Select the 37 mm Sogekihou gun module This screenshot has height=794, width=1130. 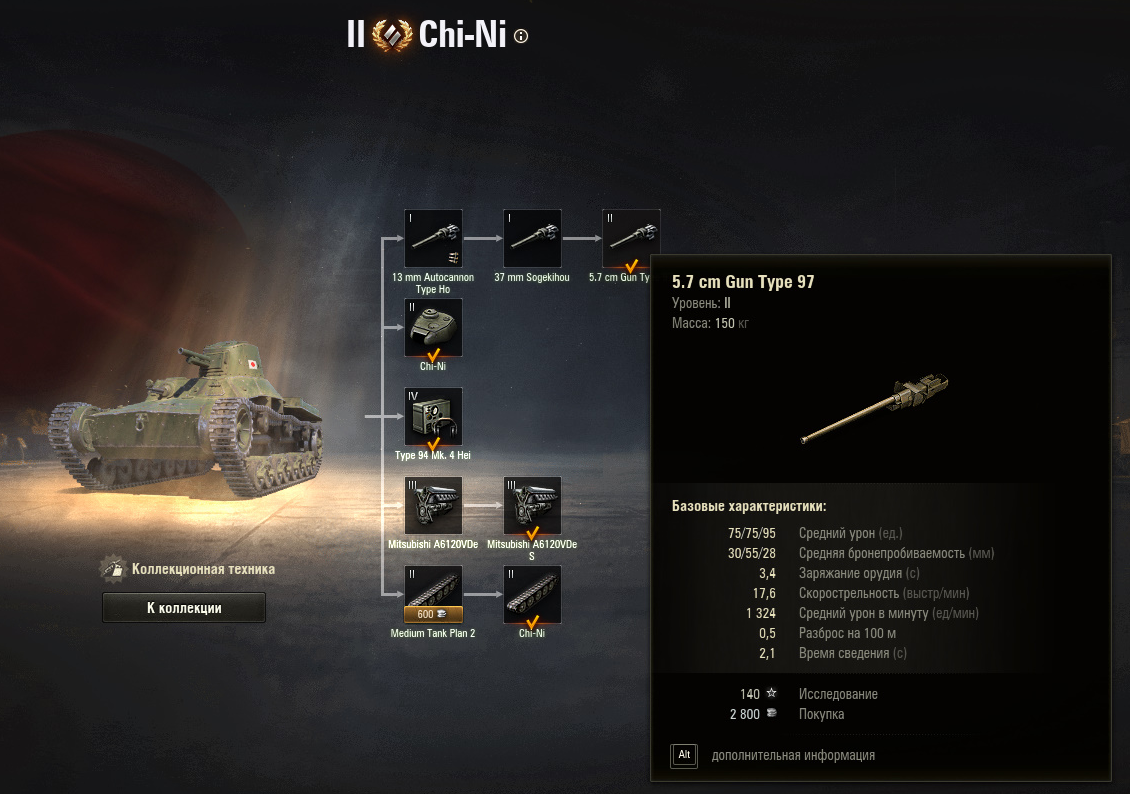(x=532, y=238)
